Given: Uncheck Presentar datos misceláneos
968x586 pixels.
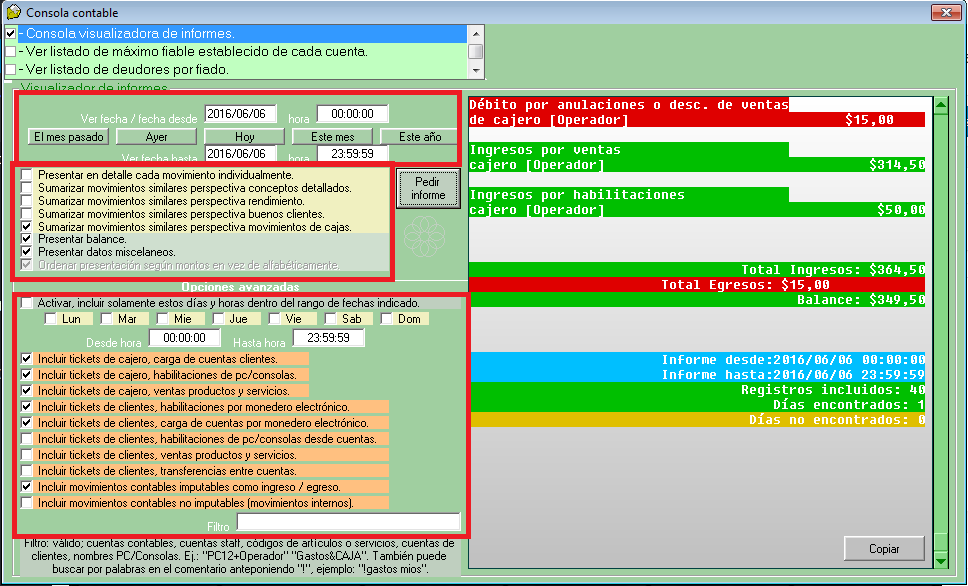Looking at the screenshot, I should 27,252.
